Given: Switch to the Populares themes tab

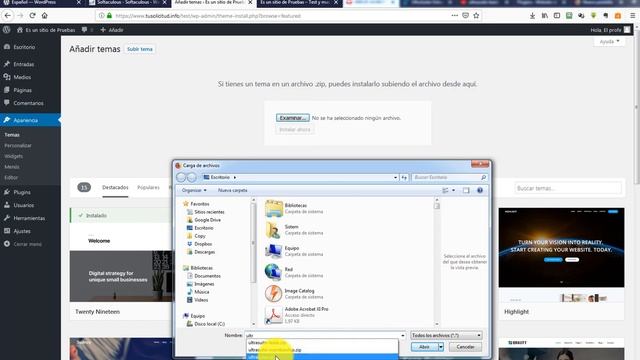Looking at the screenshot, I should coord(149,187).
